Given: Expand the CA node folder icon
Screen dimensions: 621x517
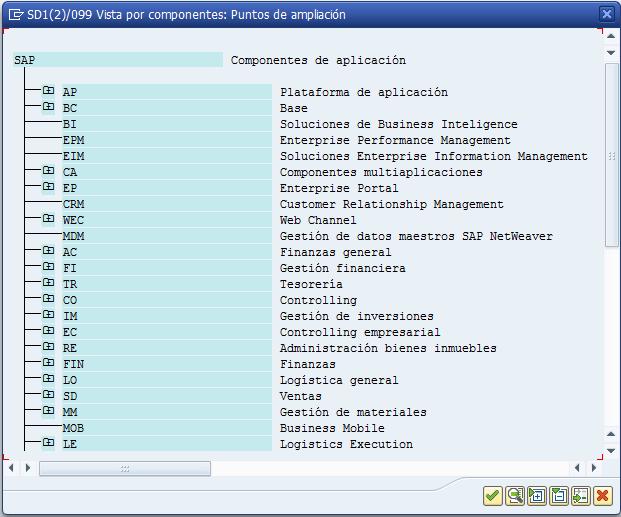Looking at the screenshot, I should point(48,171).
